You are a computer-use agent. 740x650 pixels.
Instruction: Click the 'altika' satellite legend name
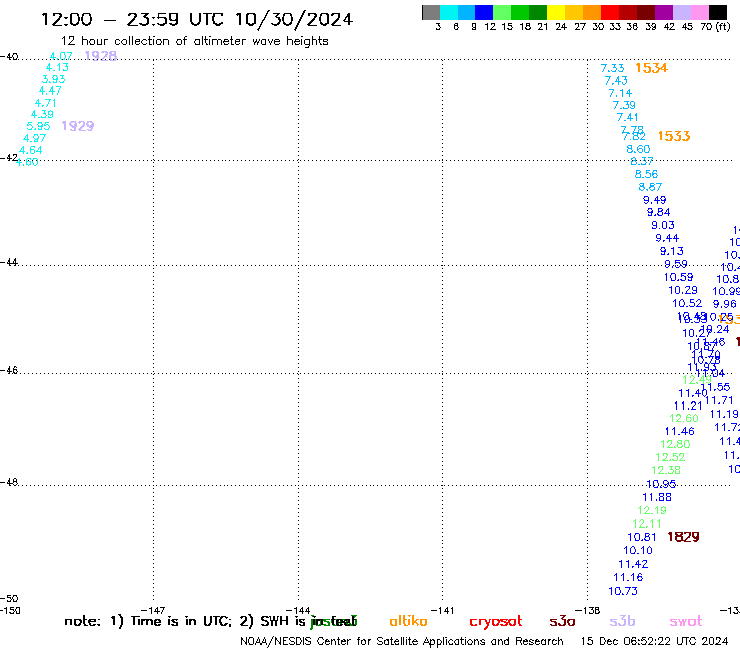tap(408, 621)
